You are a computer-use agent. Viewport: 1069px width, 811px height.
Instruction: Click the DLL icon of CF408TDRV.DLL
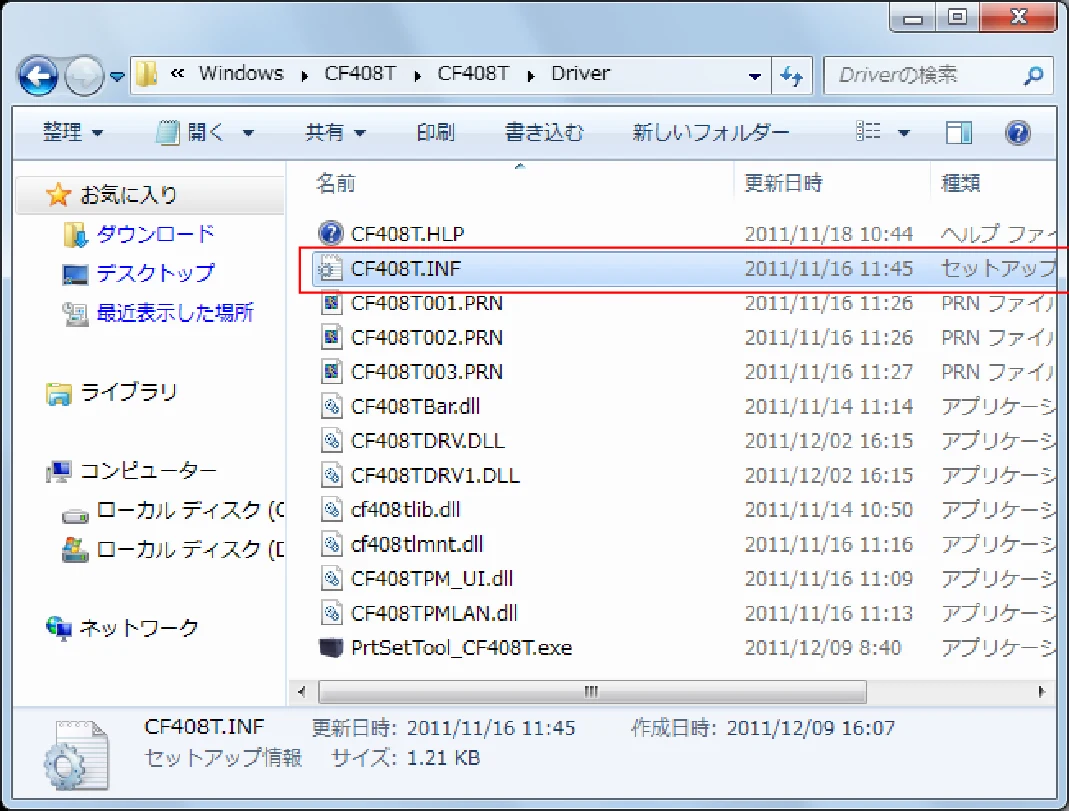coord(331,441)
